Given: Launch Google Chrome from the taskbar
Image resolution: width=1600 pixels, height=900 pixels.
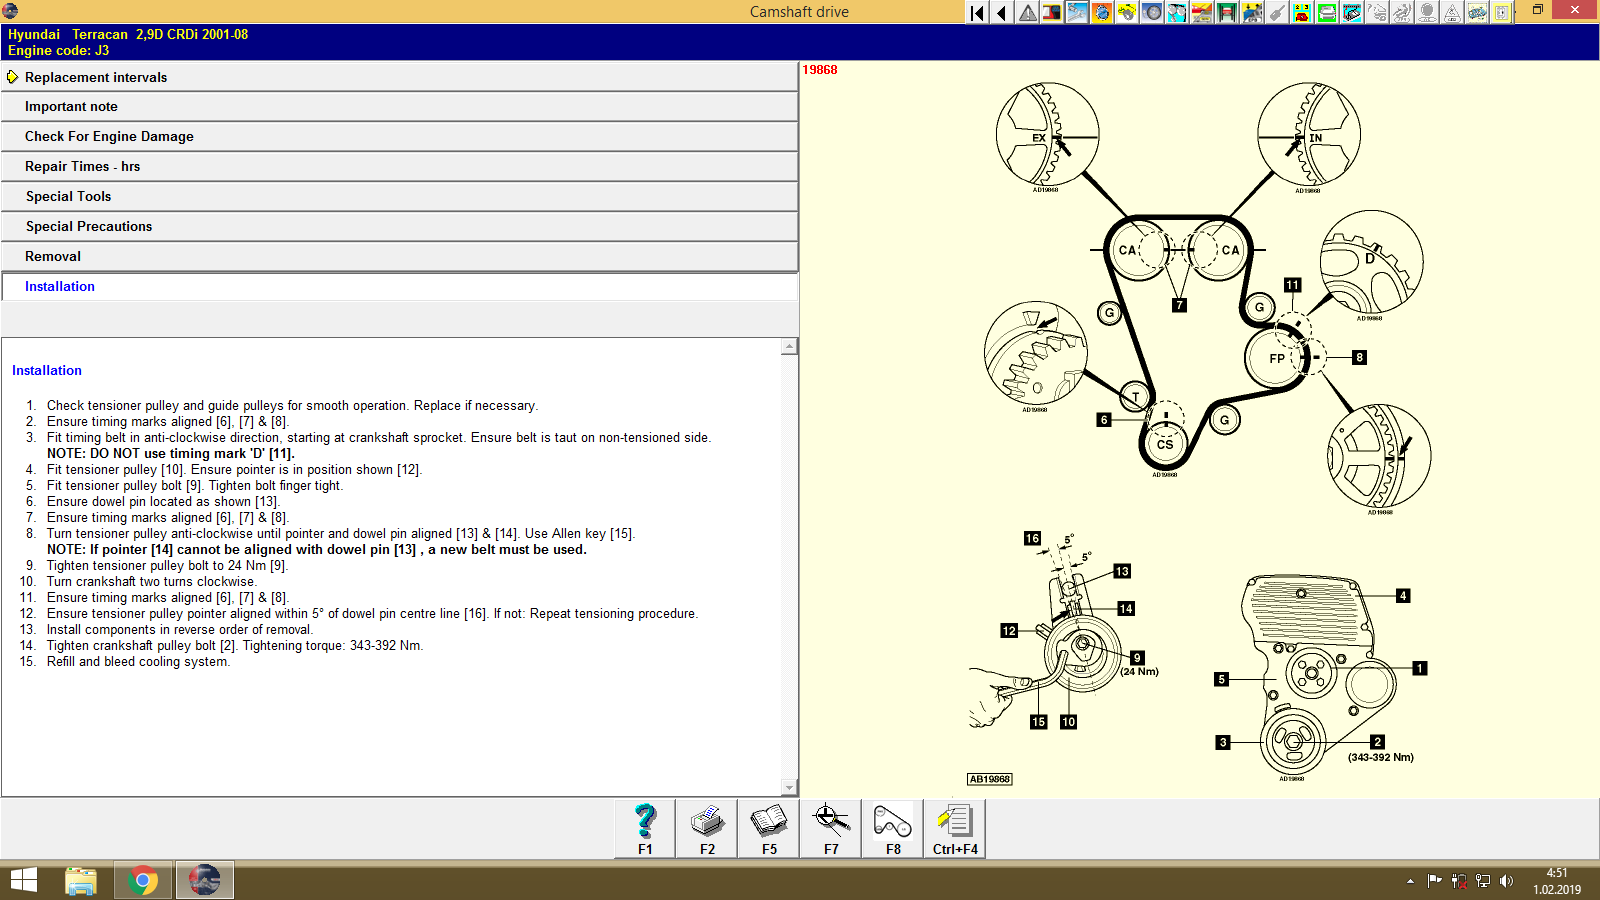Looking at the screenshot, I should click(x=142, y=880).
